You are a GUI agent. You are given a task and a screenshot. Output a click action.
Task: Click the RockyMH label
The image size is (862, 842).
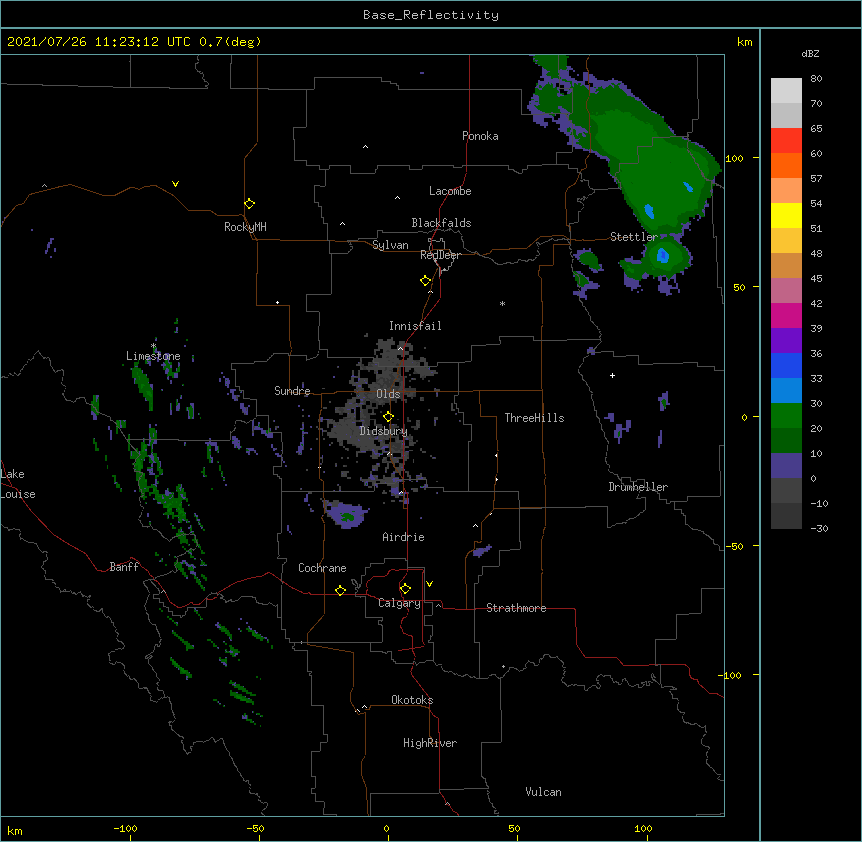tap(245, 226)
